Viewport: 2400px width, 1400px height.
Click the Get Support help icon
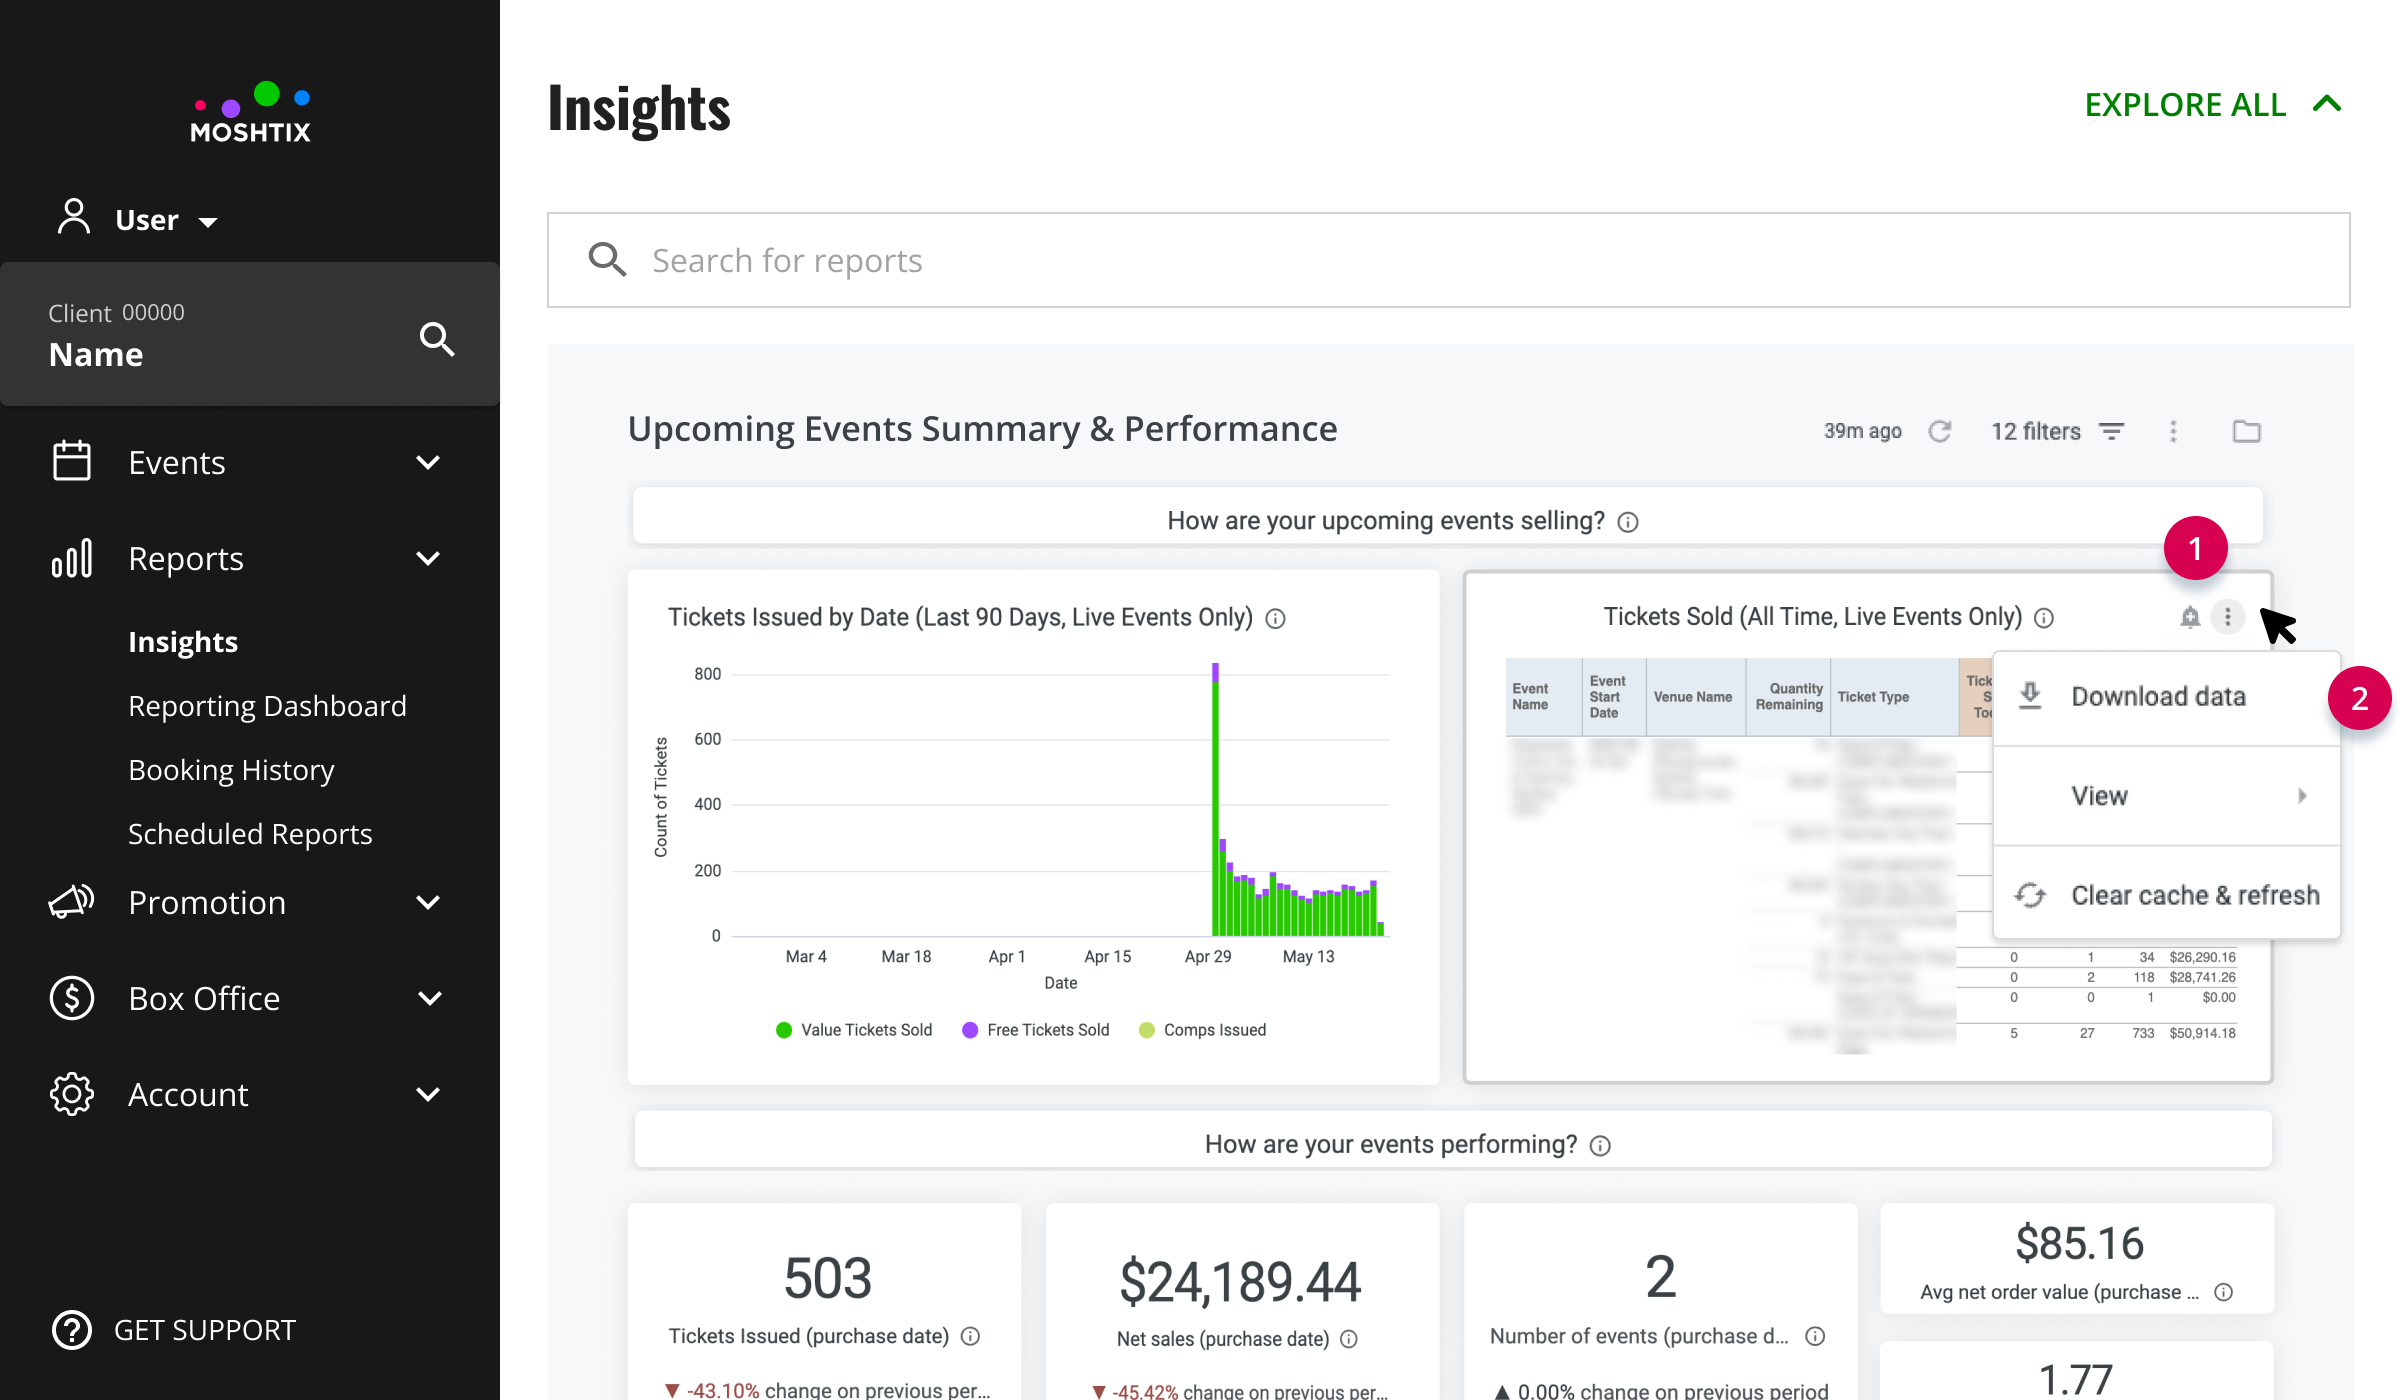tap(72, 1330)
